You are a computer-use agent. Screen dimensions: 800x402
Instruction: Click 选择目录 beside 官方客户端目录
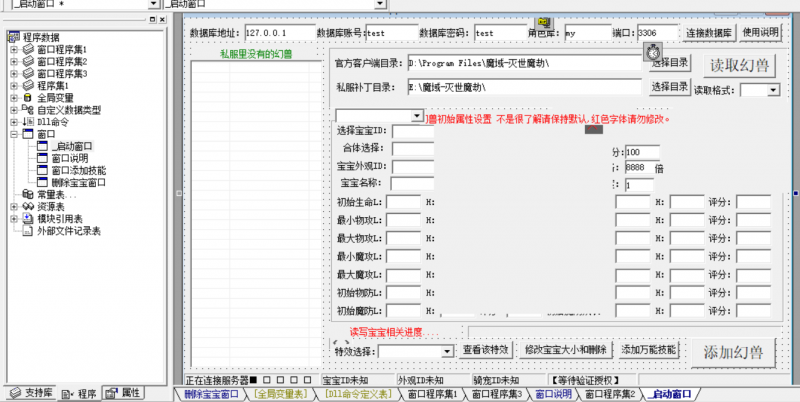670,63
